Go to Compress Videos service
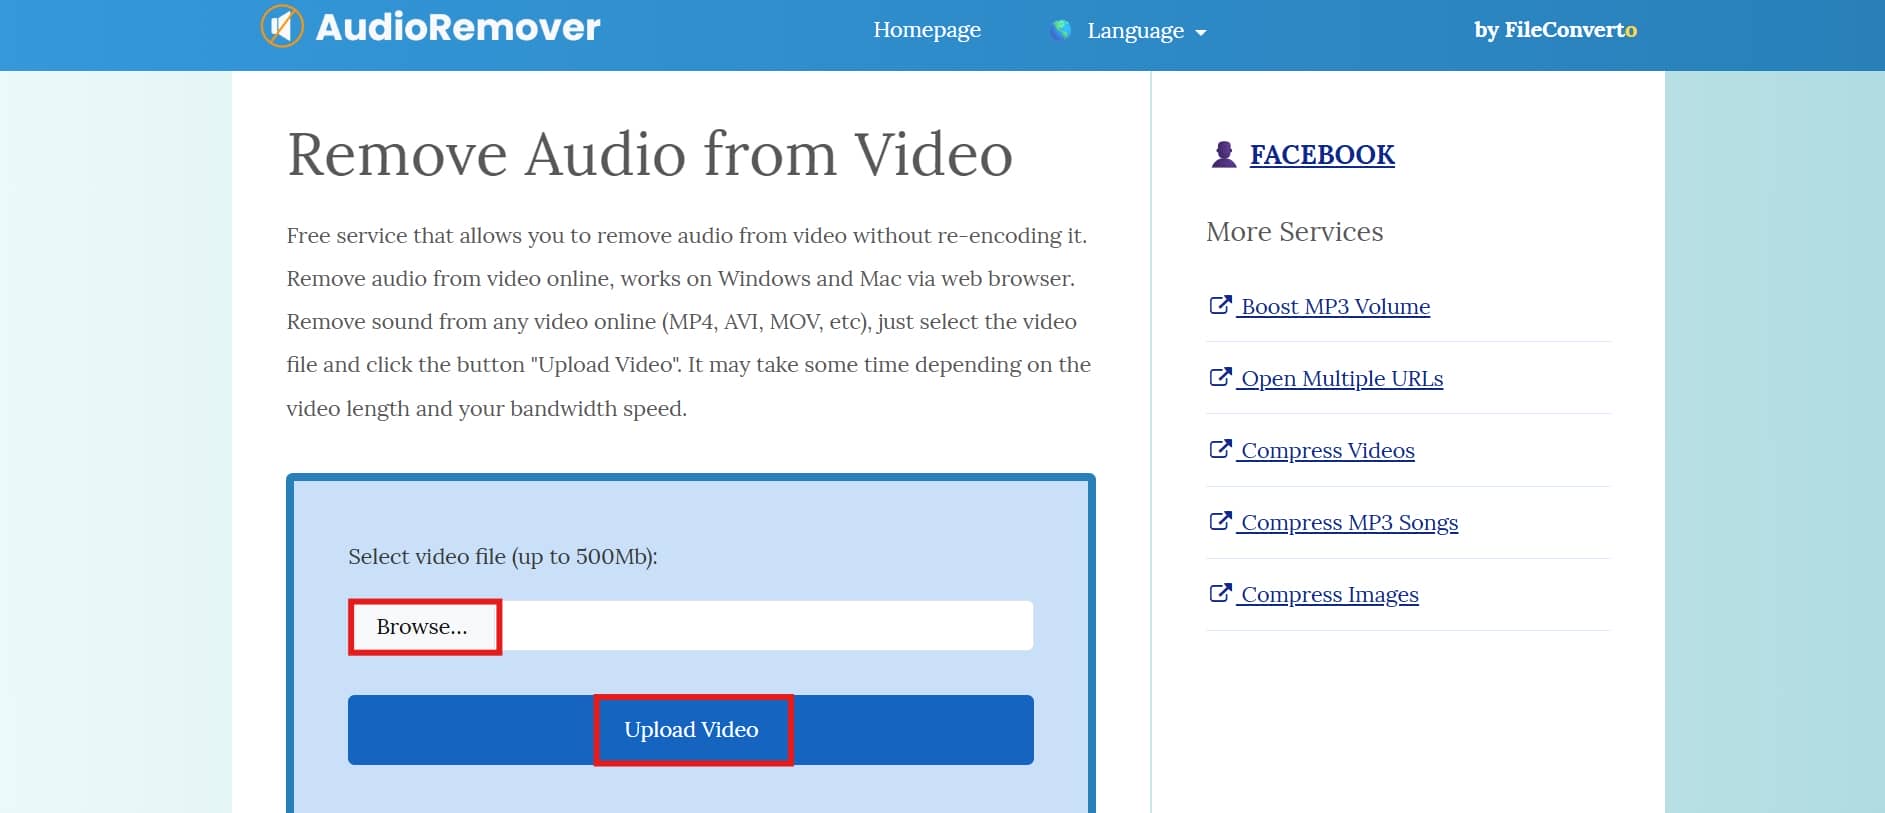Image resolution: width=1885 pixels, height=813 pixels. tap(1328, 451)
